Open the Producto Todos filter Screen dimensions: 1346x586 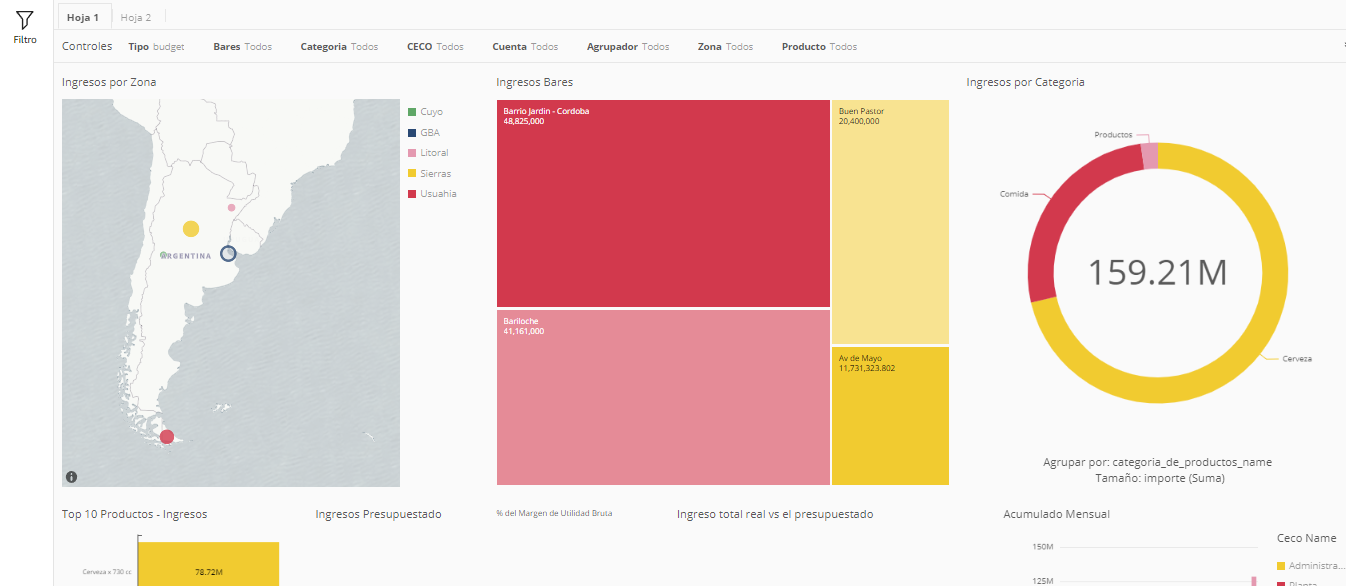(819, 47)
